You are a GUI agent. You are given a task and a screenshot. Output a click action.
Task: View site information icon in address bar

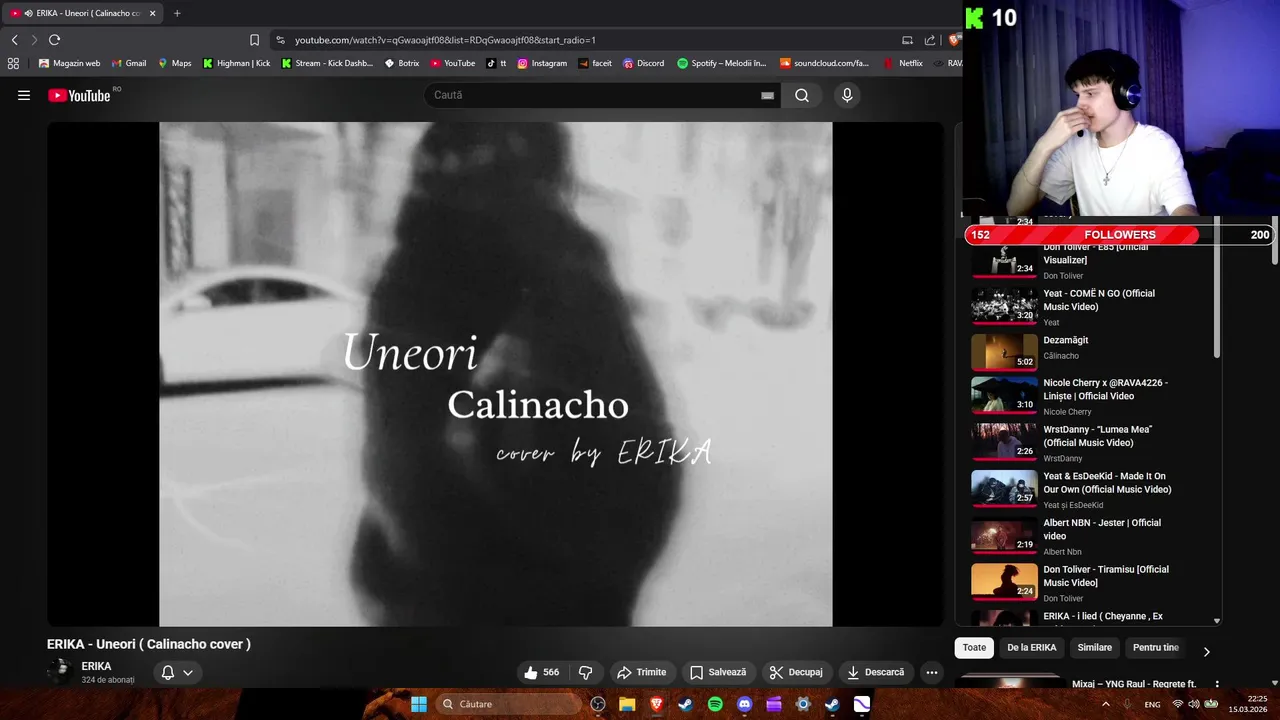(x=280, y=40)
